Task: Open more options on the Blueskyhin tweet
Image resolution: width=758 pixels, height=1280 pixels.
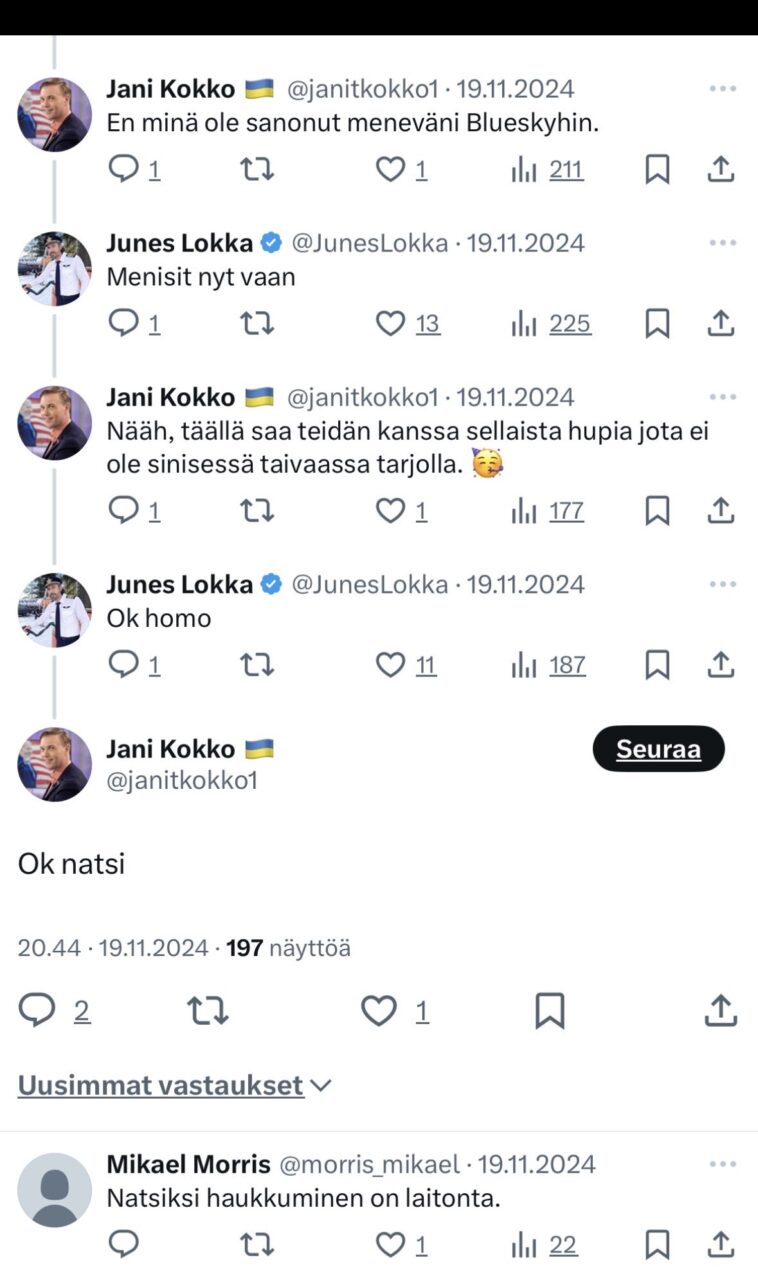Action: [722, 89]
